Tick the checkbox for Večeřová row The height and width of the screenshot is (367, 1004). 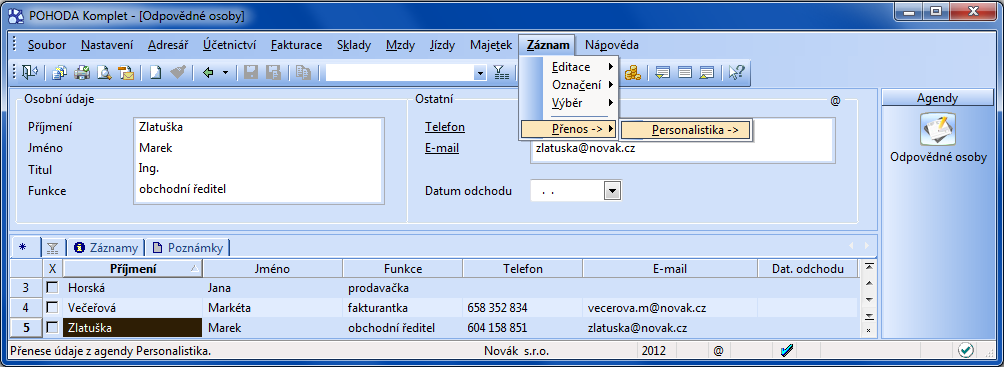(x=53, y=307)
